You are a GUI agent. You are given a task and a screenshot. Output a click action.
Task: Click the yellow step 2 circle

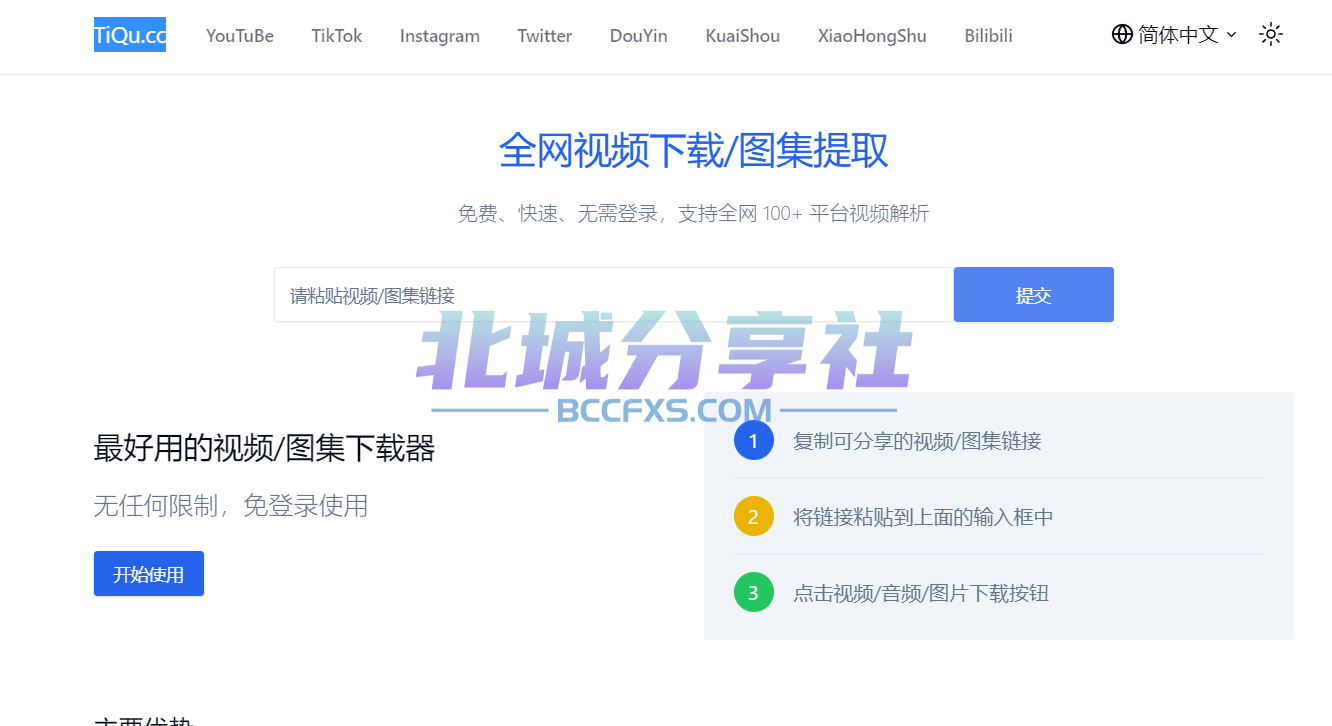(754, 516)
